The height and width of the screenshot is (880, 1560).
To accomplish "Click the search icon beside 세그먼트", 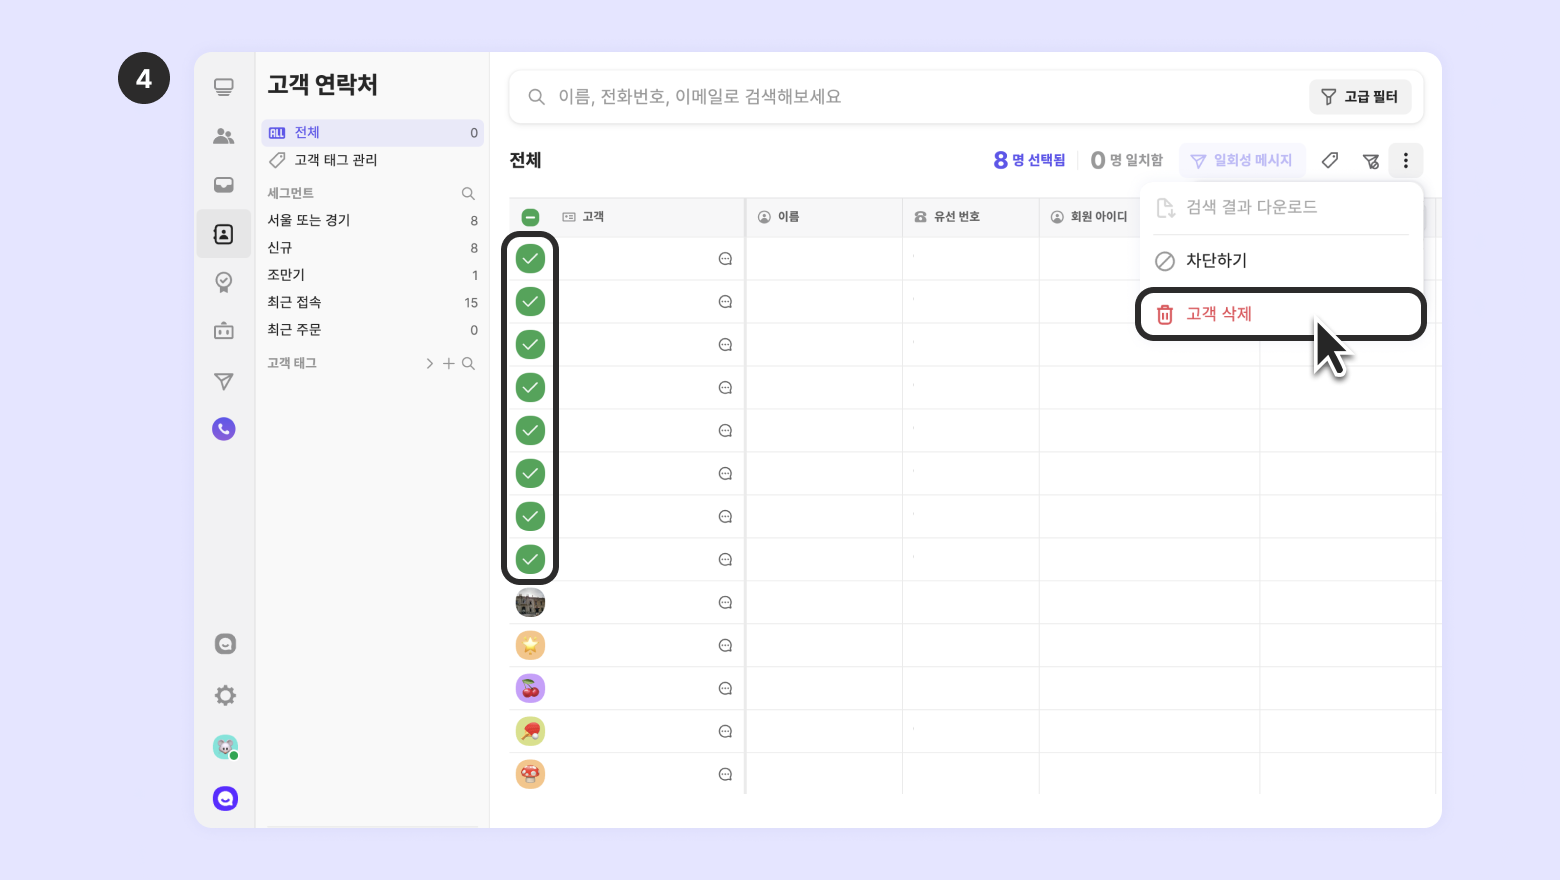I will [468, 193].
